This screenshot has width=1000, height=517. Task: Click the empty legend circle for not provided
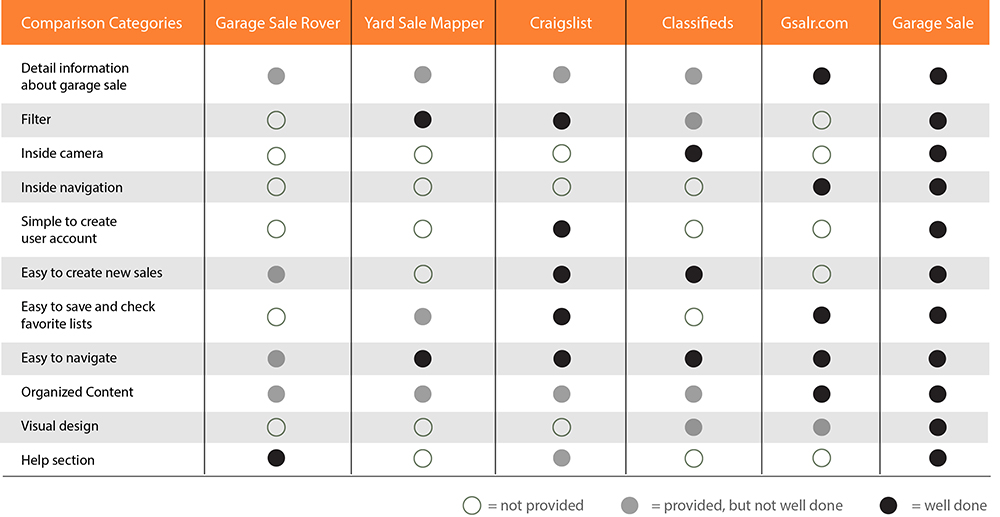coord(472,505)
